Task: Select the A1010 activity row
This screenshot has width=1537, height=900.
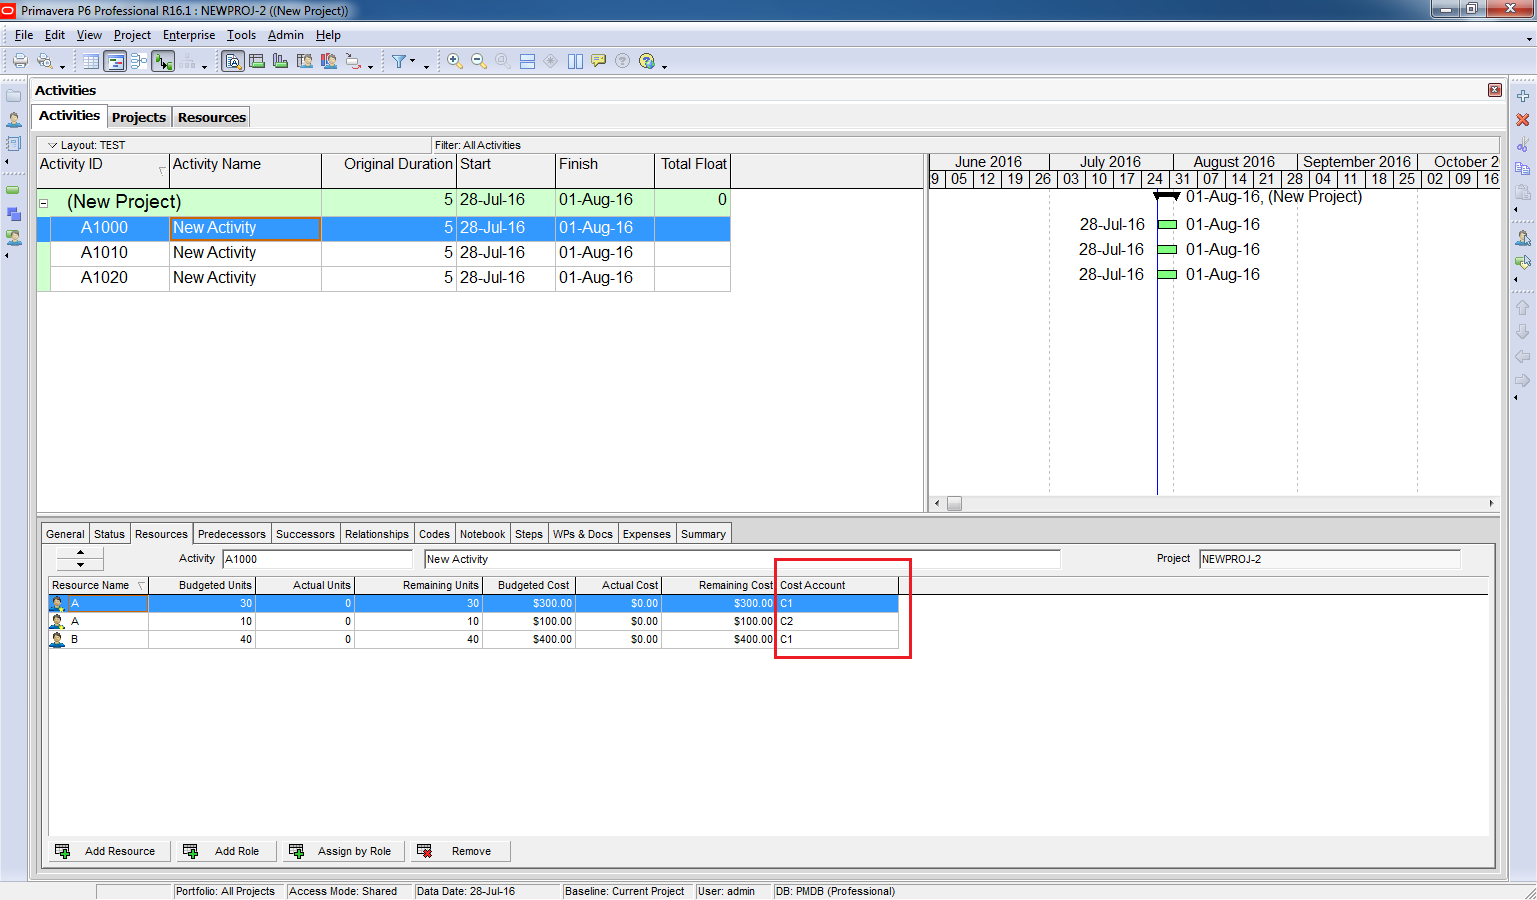Action: tap(104, 253)
